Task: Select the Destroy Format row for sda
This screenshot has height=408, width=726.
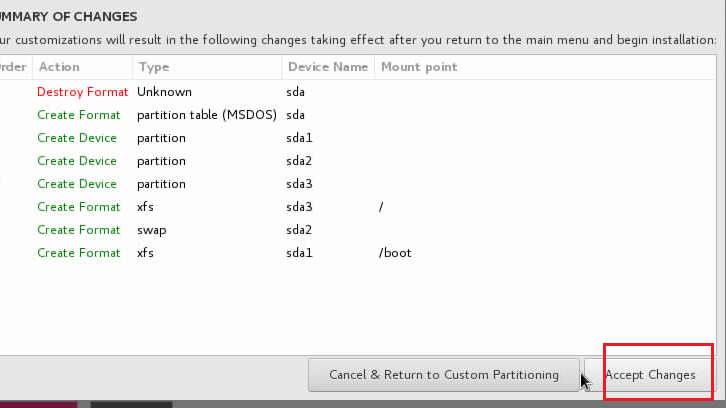Action: point(300,92)
